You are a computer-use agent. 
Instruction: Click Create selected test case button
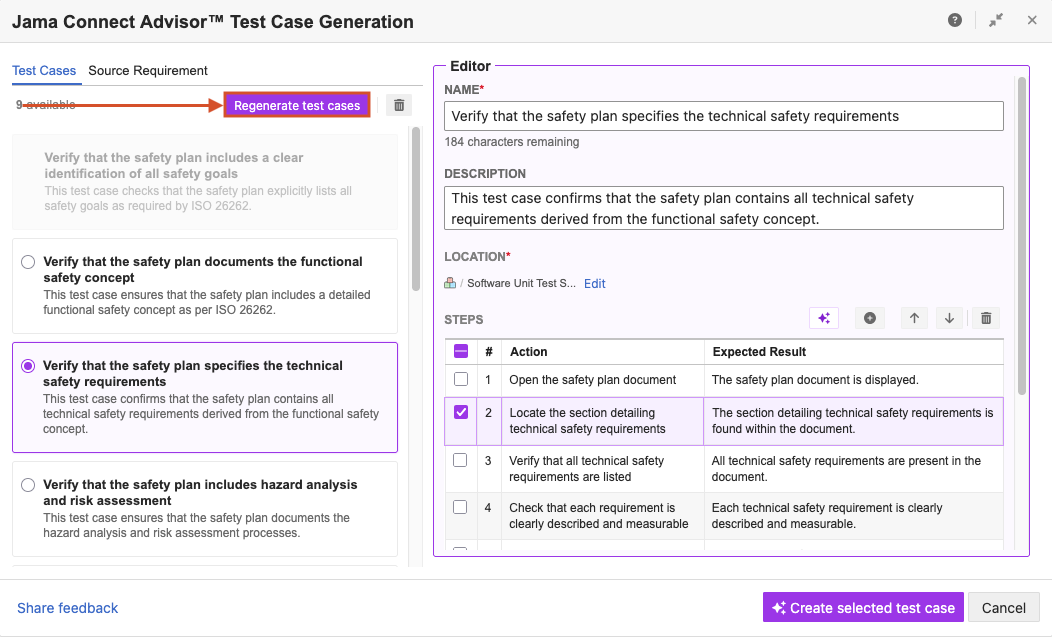click(863, 607)
